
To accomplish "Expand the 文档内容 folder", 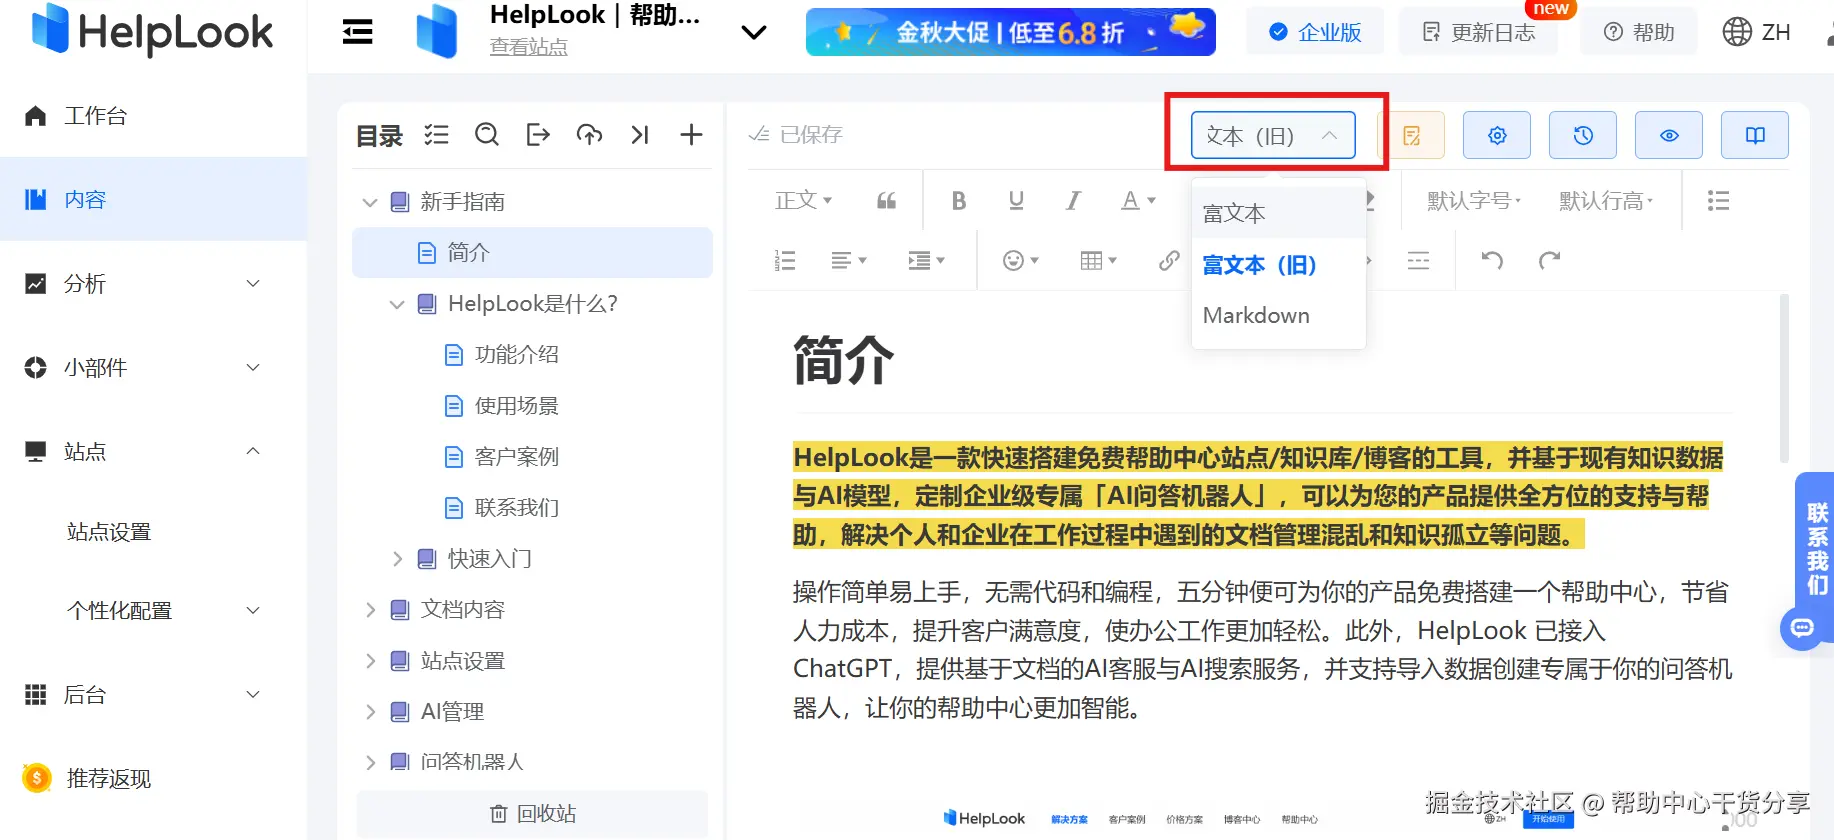I will point(370,610).
